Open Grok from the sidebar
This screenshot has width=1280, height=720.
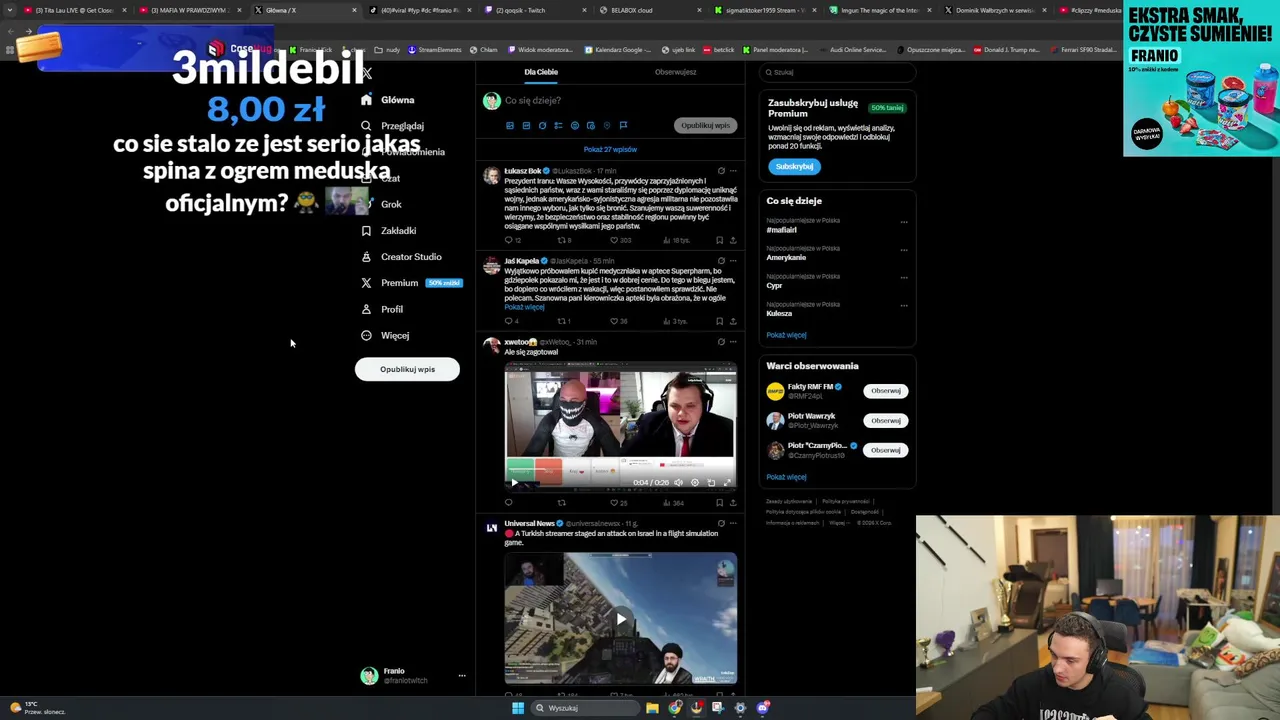pos(391,204)
